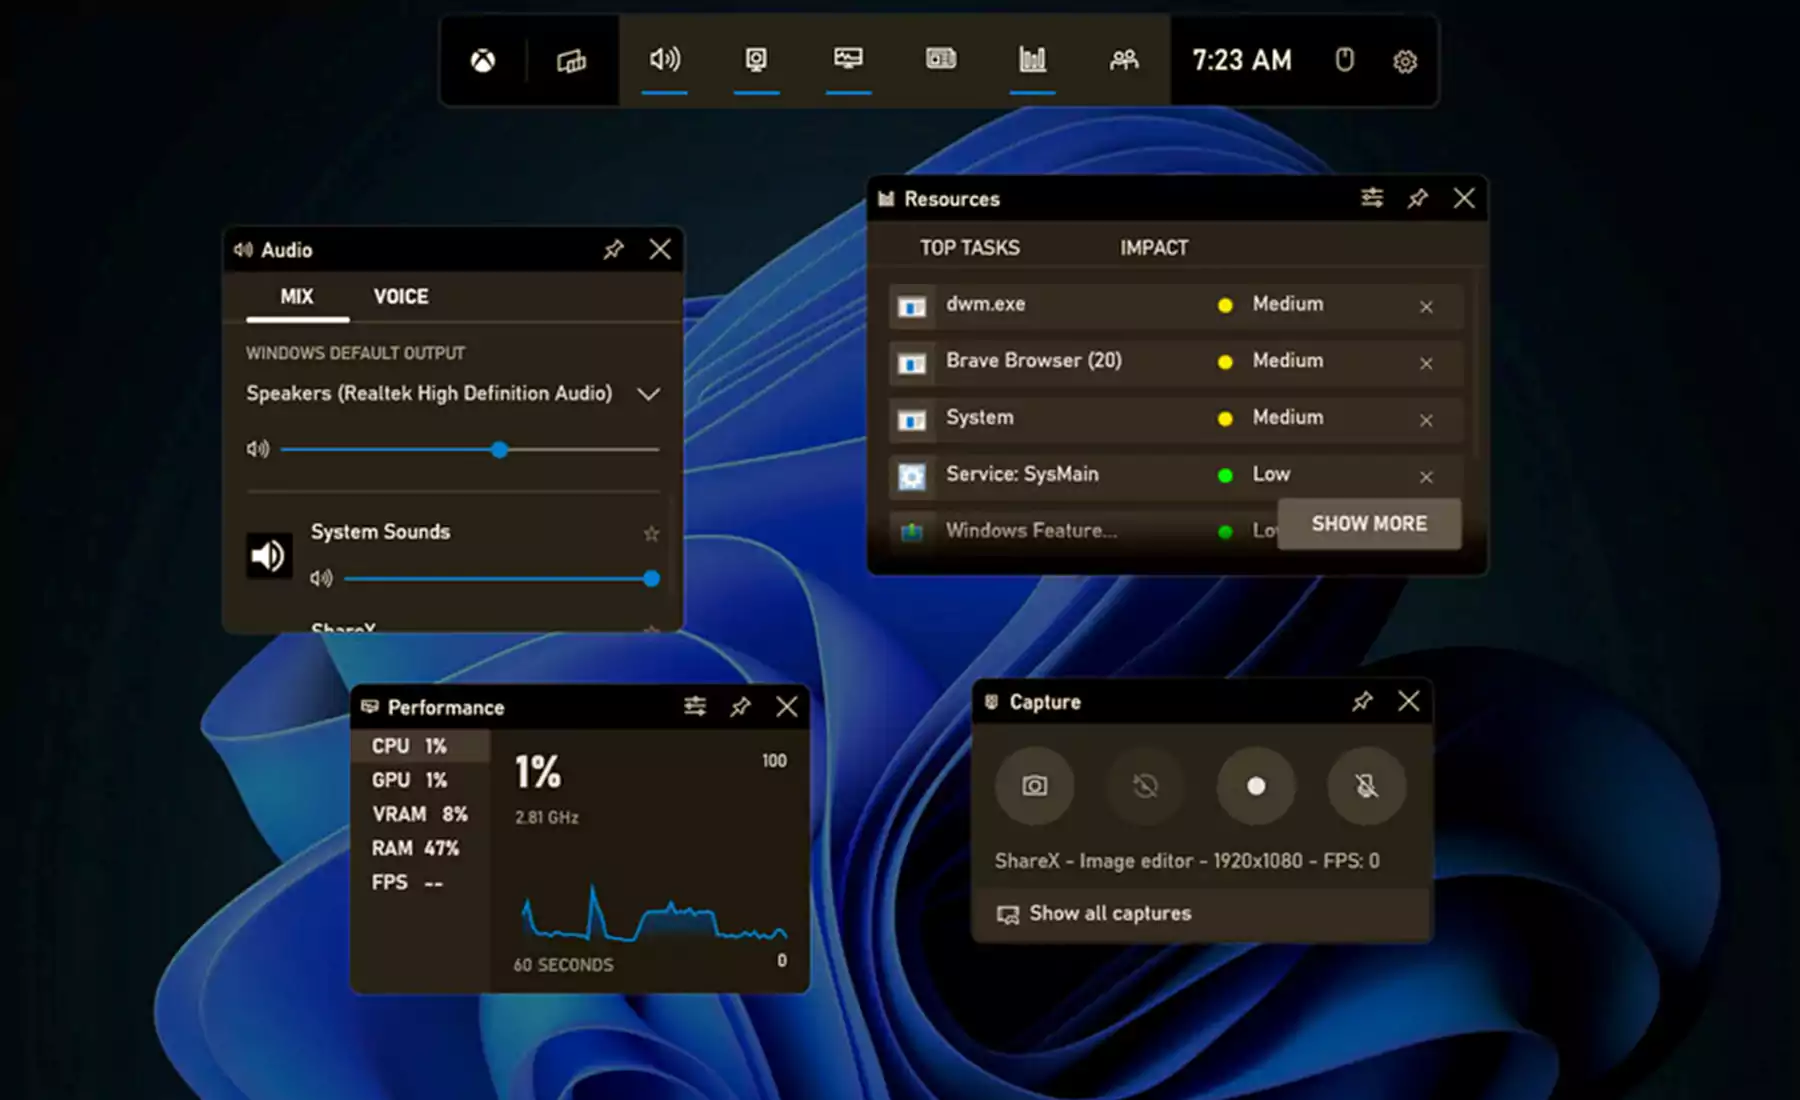End the Brave Browser task
The image size is (1800, 1100).
1426,363
